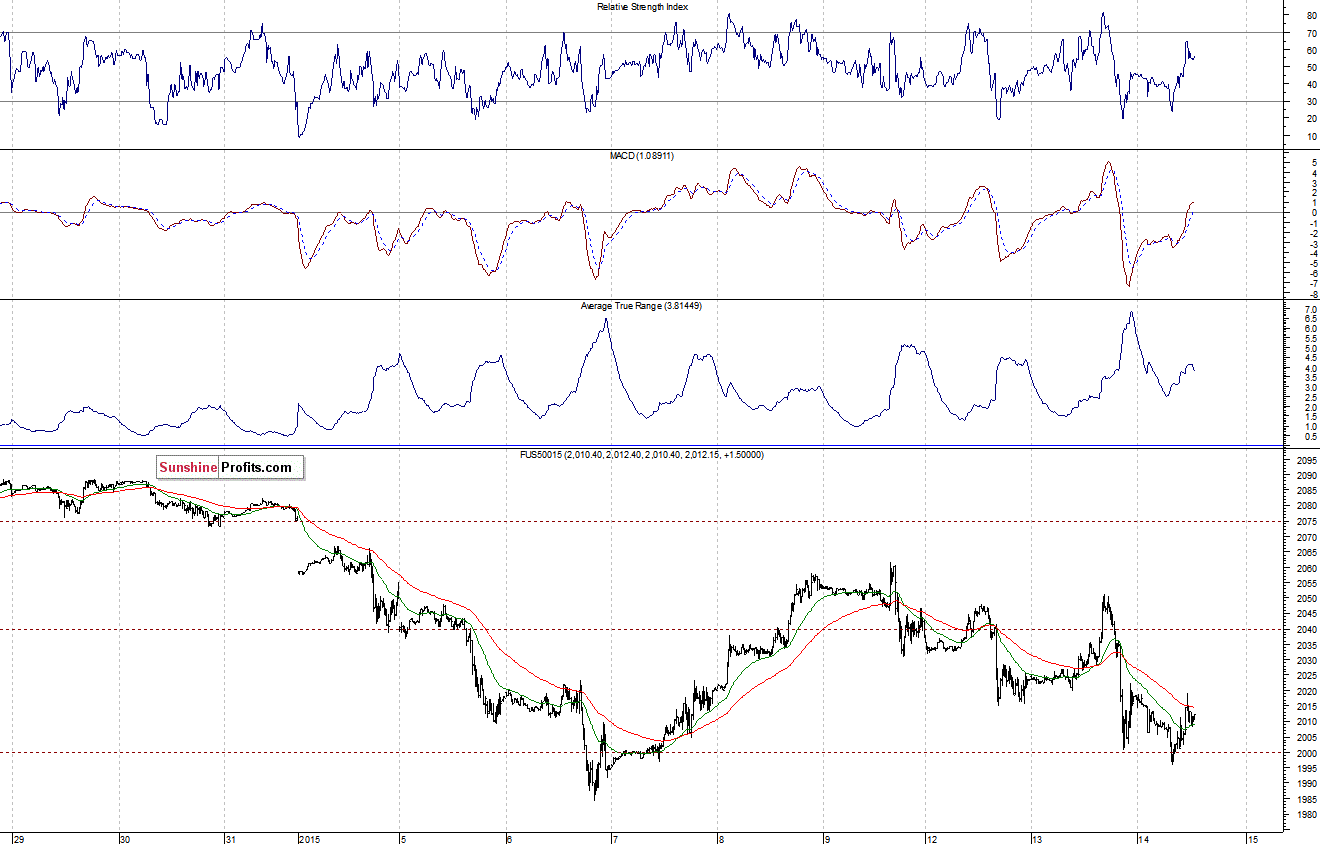Click the date label 15 on bottom axis
Image resolution: width=1320 pixels, height=844 pixels.
coord(1251,838)
